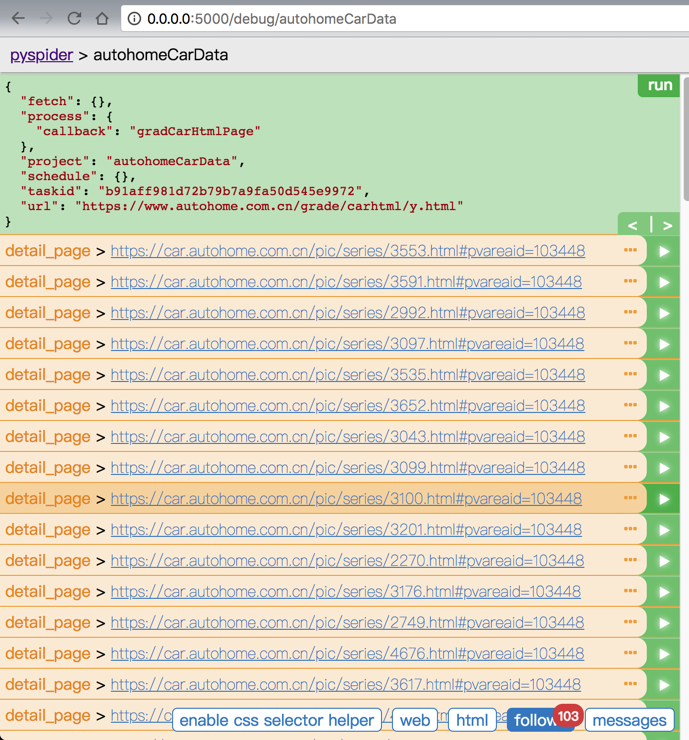689x740 pixels.
Task: Click the green run button
Action: pos(659,85)
